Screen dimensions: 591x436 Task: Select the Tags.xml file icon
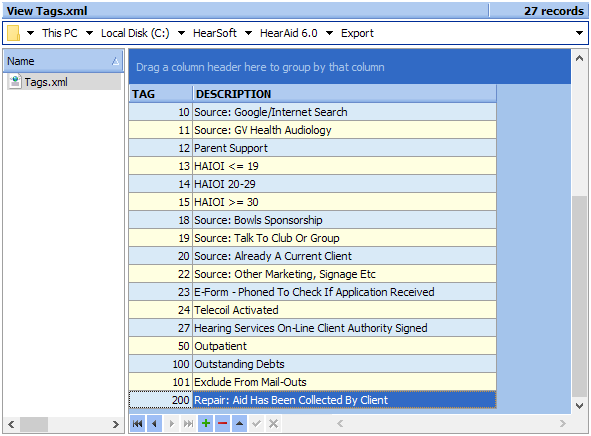click(x=15, y=81)
